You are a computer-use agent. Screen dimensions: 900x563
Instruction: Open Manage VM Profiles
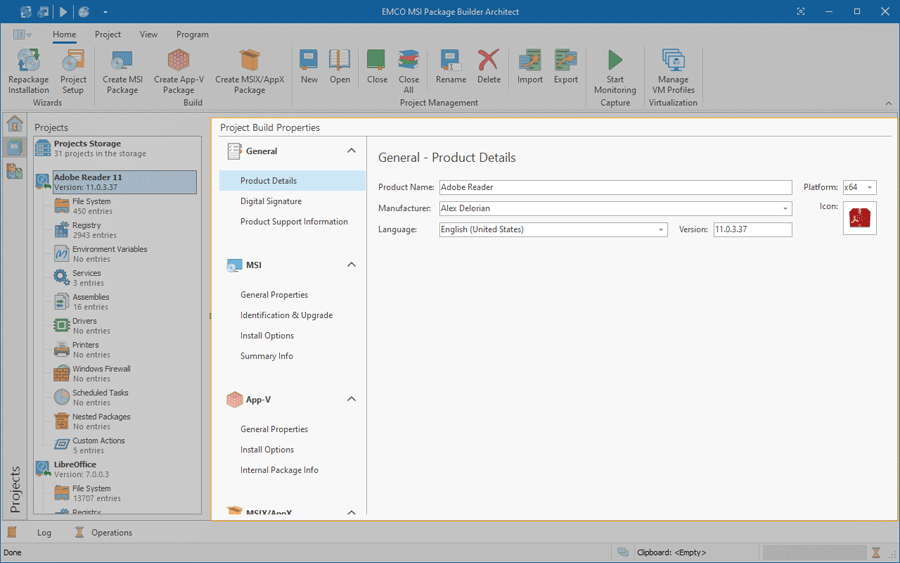[673, 71]
